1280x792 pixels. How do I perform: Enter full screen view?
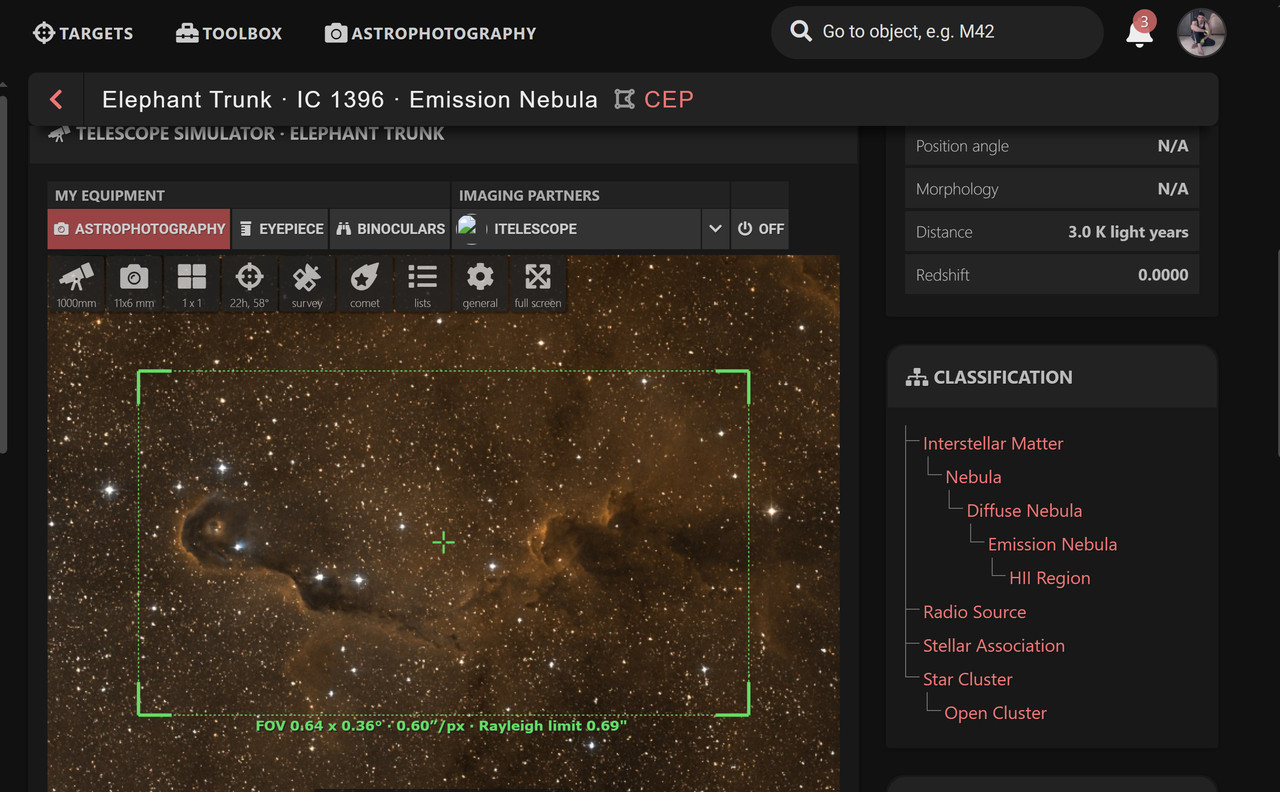pos(538,284)
